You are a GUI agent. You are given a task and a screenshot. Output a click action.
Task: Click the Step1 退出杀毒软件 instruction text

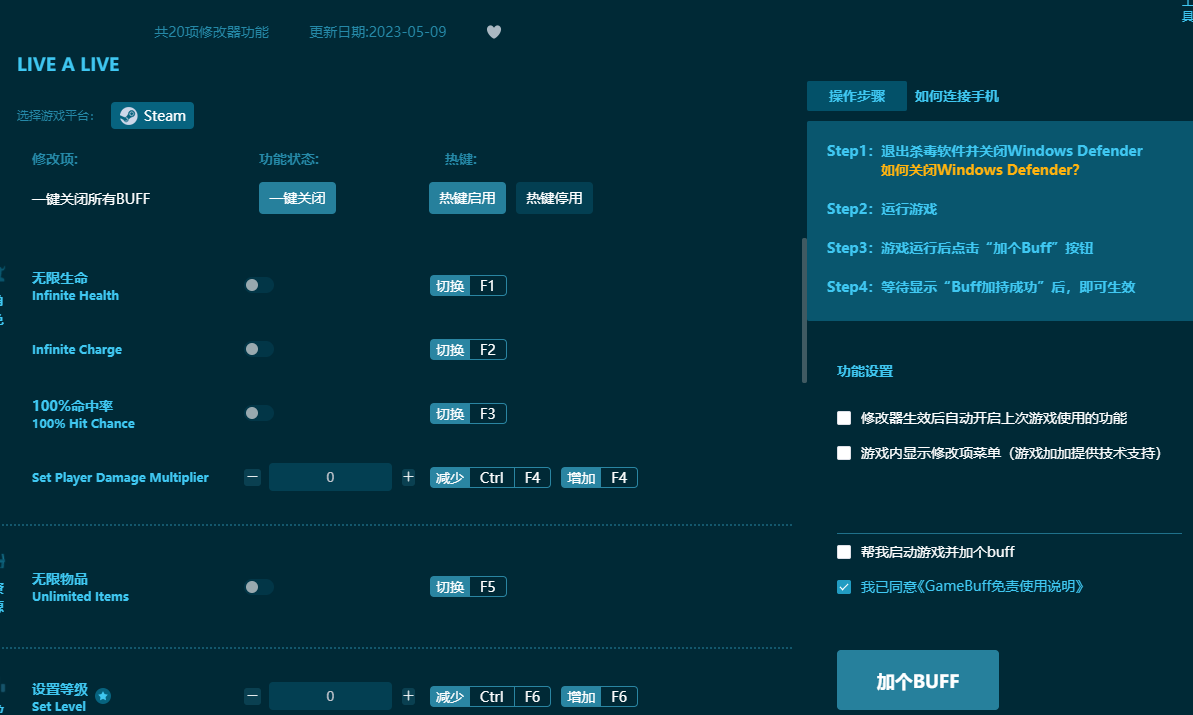pos(985,151)
